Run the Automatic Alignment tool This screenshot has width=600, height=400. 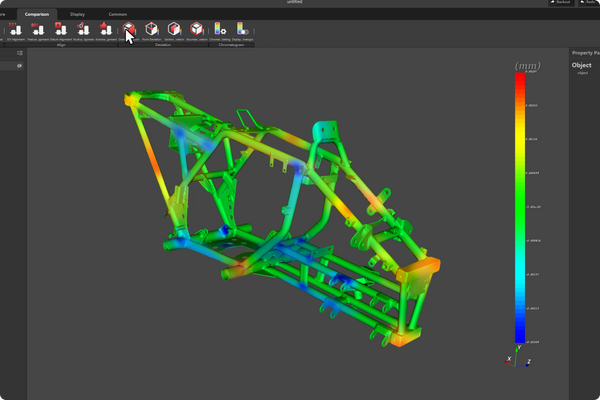(105, 30)
